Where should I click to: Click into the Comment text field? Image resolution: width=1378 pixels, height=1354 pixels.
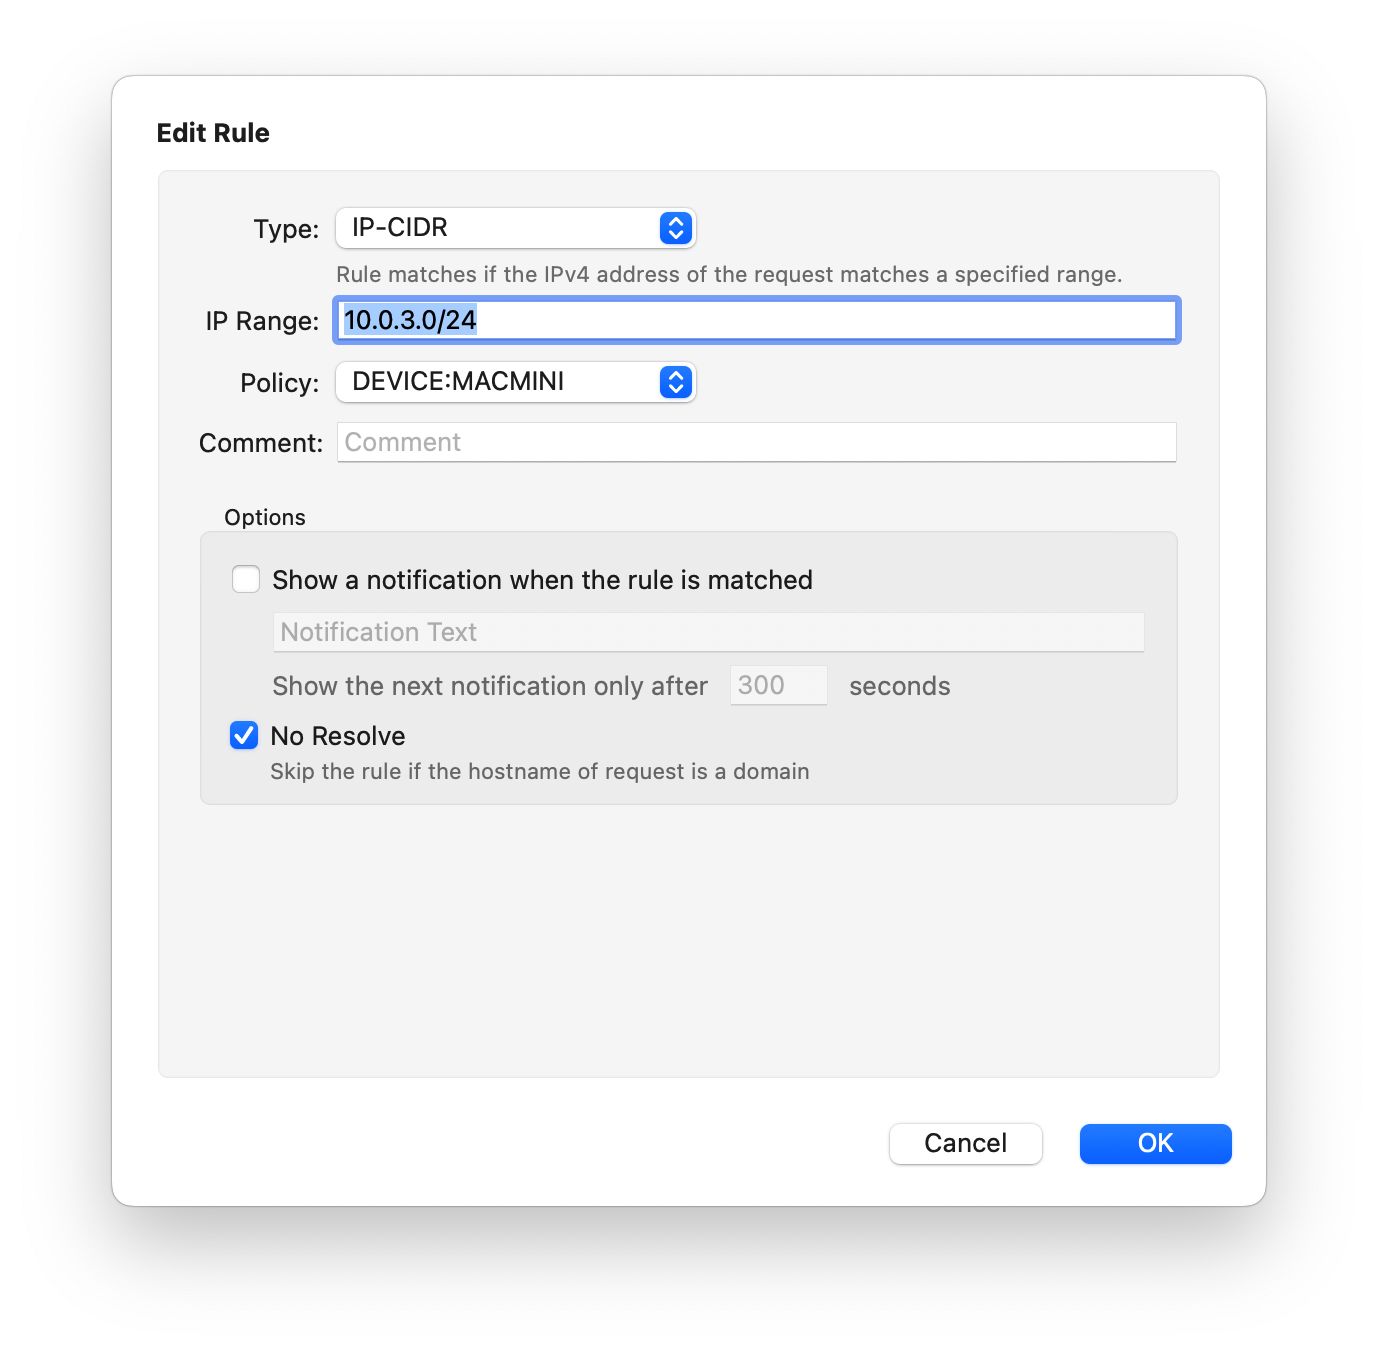point(756,442)
